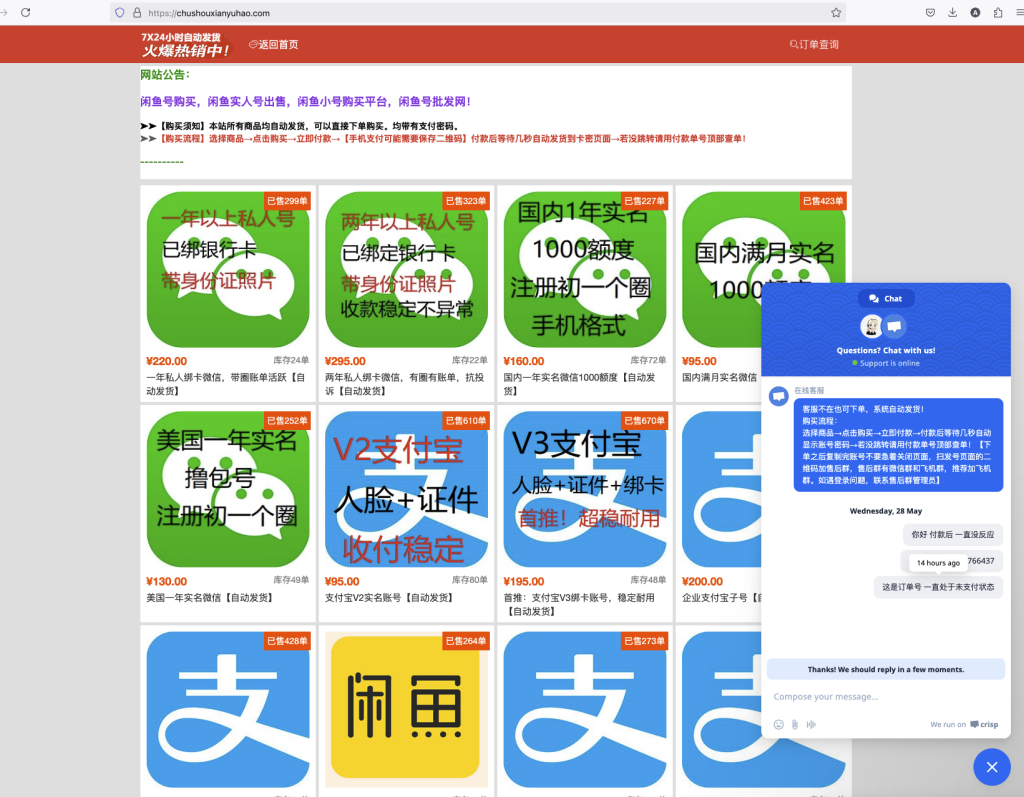Screen dimensions: 1024x797
Task: Click the tracking protection shield icon
Action: [x=120, y=12]
